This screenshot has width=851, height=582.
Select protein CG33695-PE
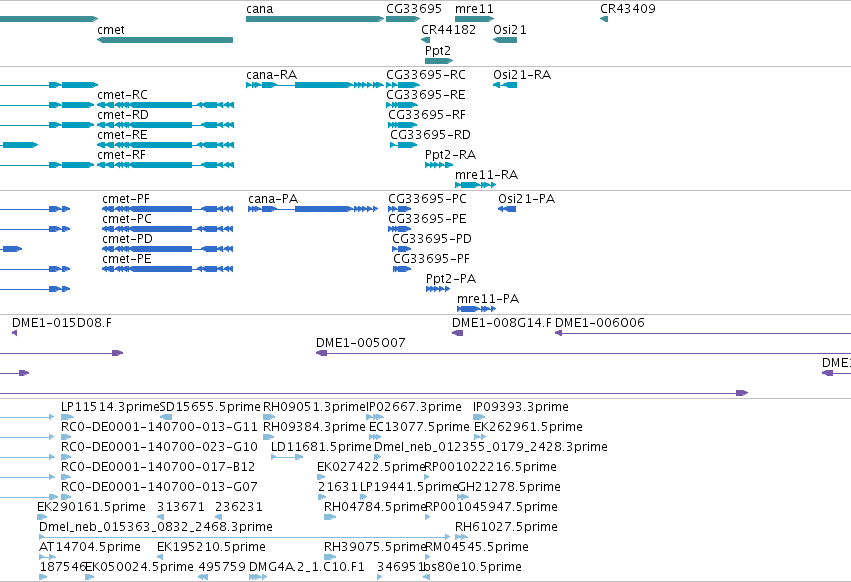(x=399, y=230)
